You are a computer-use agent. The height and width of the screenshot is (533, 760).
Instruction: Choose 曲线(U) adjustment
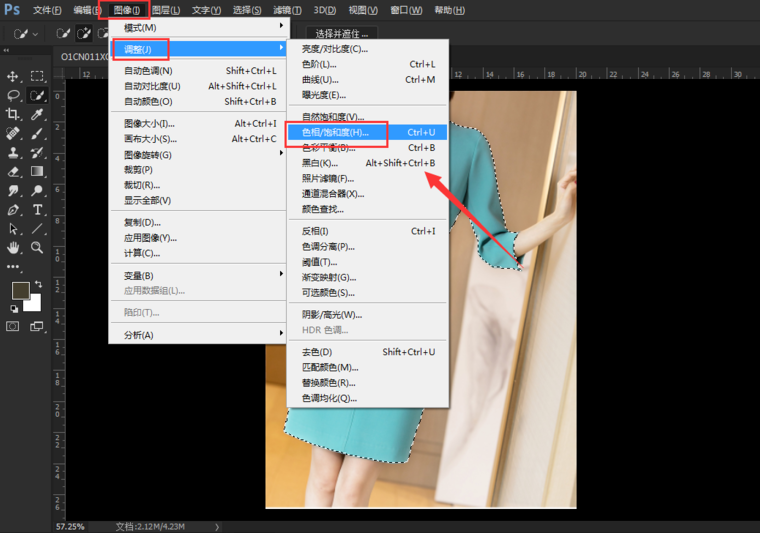pyautogui.click(x=367, y=79)
